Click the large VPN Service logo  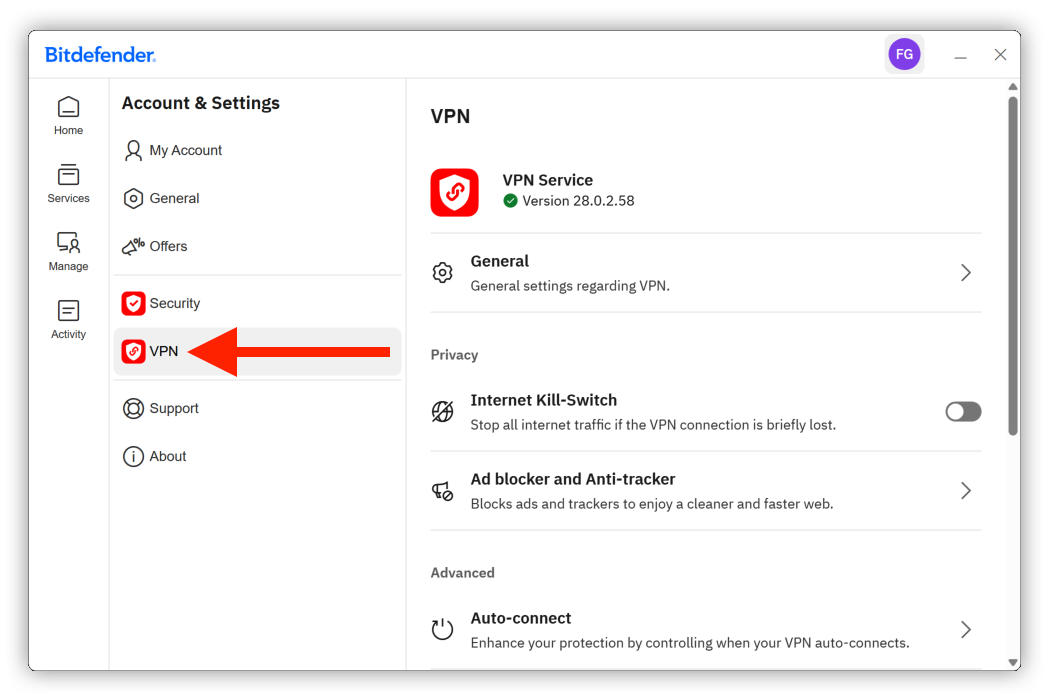(454, 192)
